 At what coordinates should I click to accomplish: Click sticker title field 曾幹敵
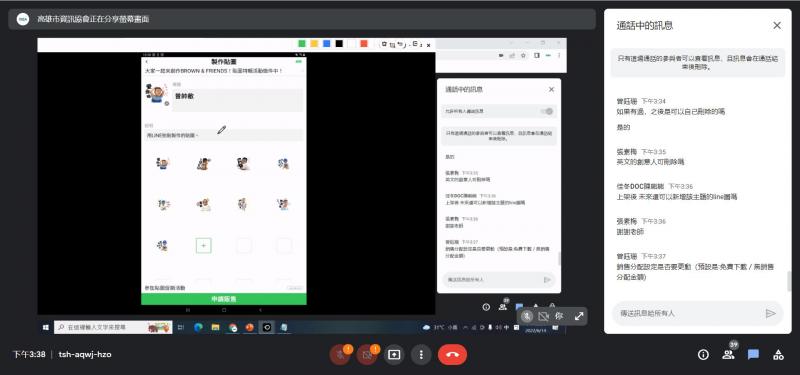point(237,100)
